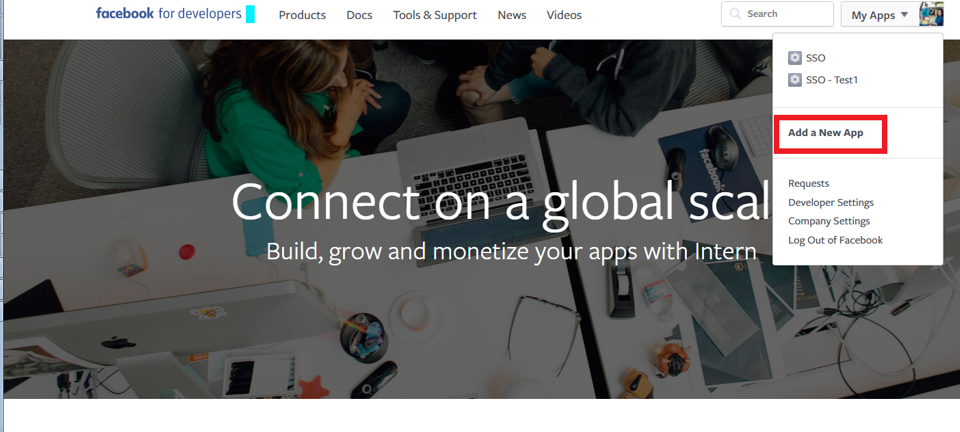The height and width of the screenshot is (432, 960).
Task: Click the My Apps button label
Action: 873,15
